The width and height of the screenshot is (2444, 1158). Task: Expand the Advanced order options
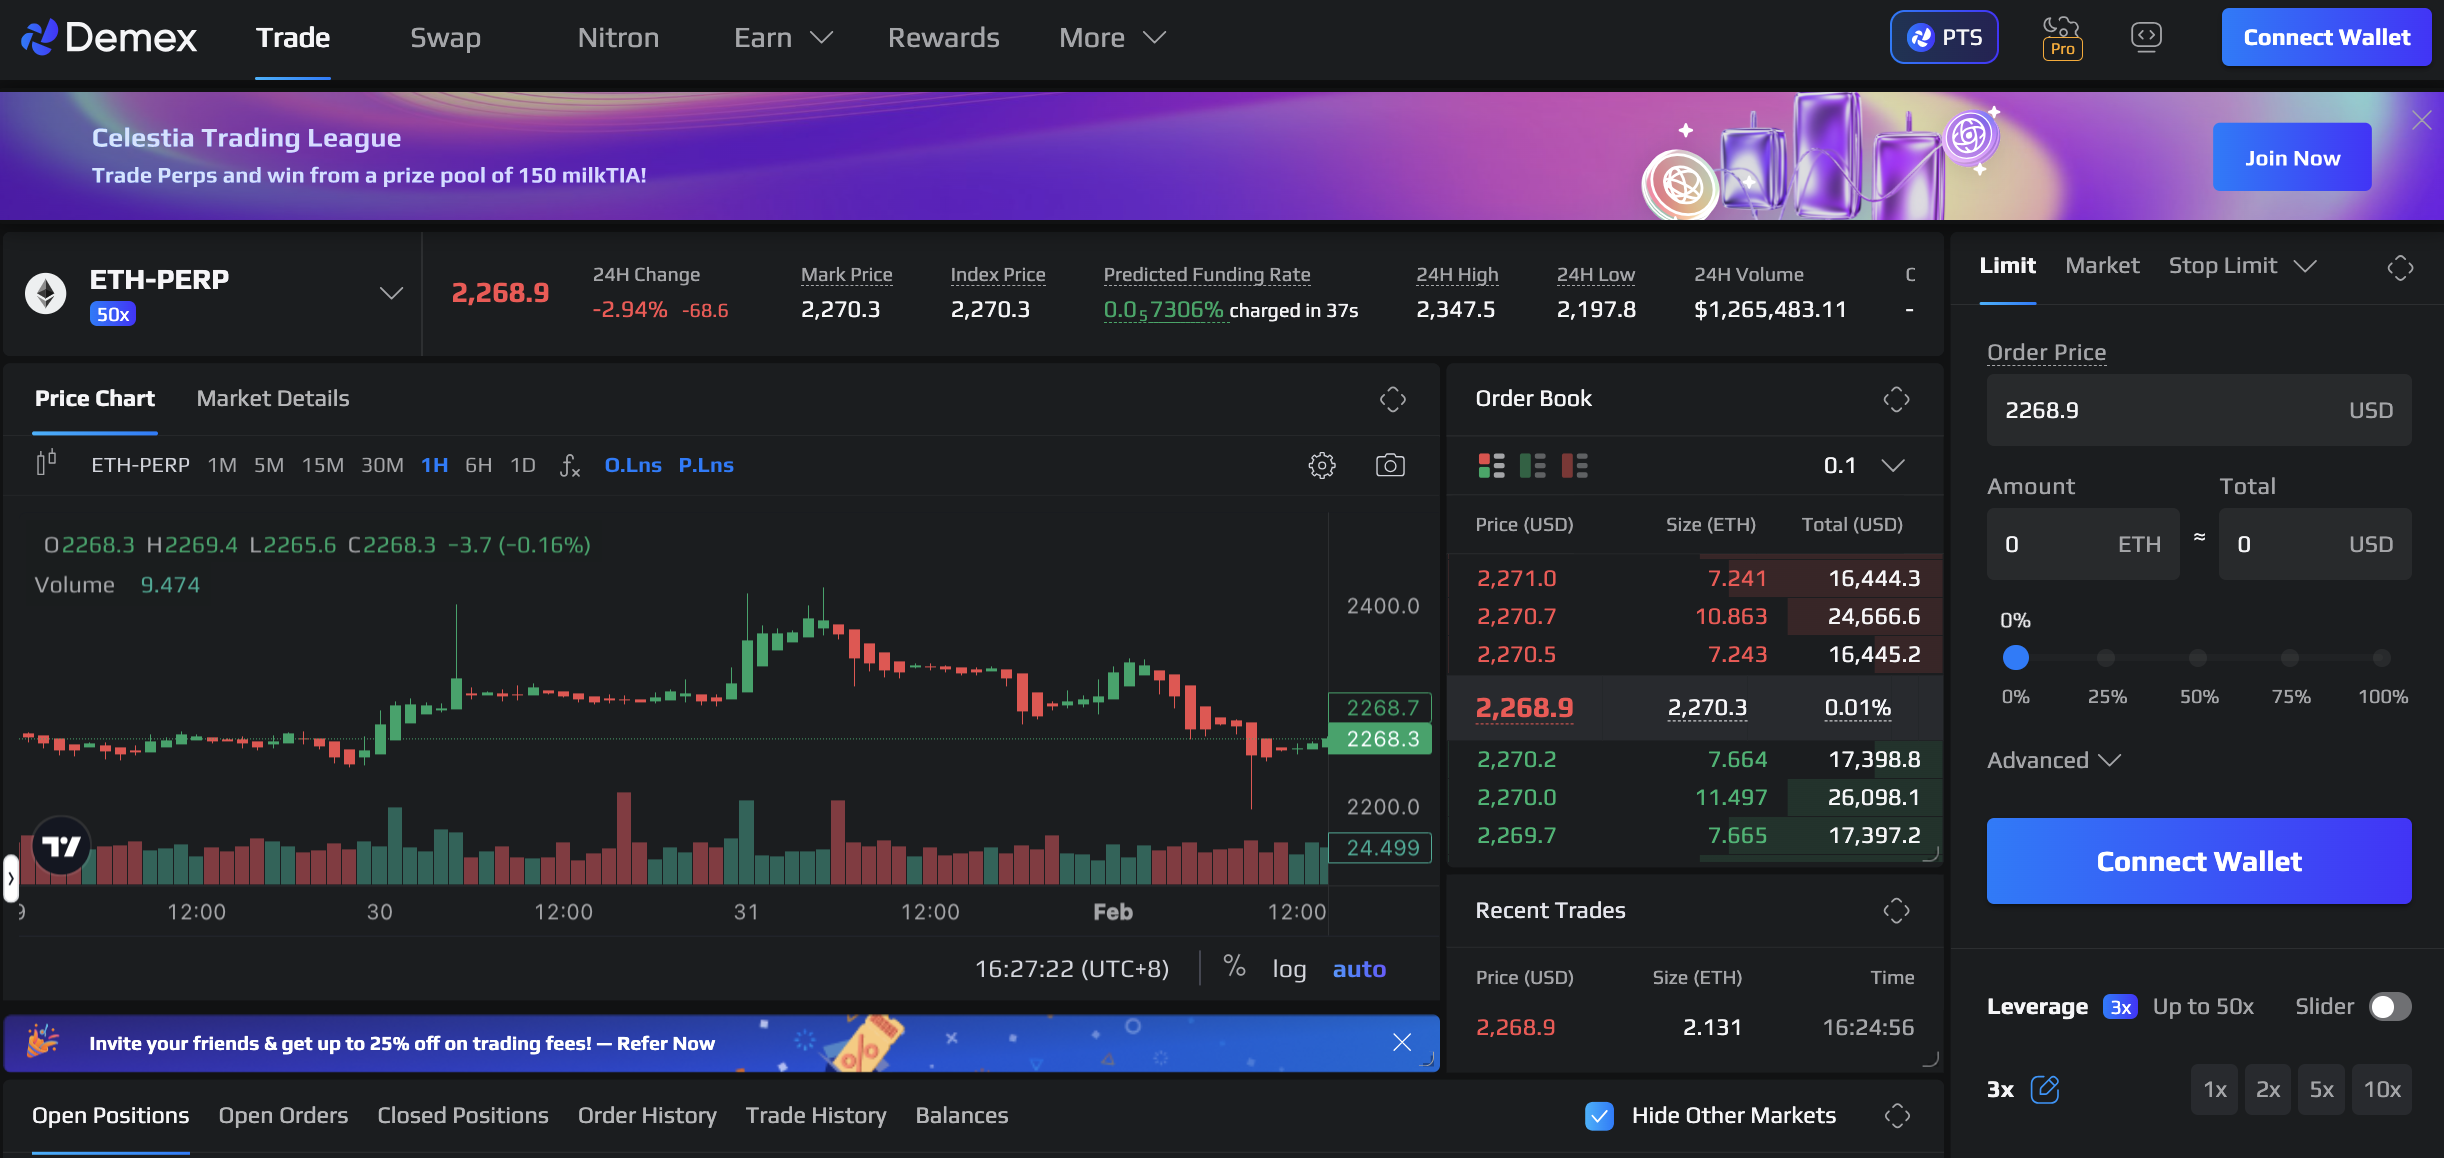coord(2052,760)
